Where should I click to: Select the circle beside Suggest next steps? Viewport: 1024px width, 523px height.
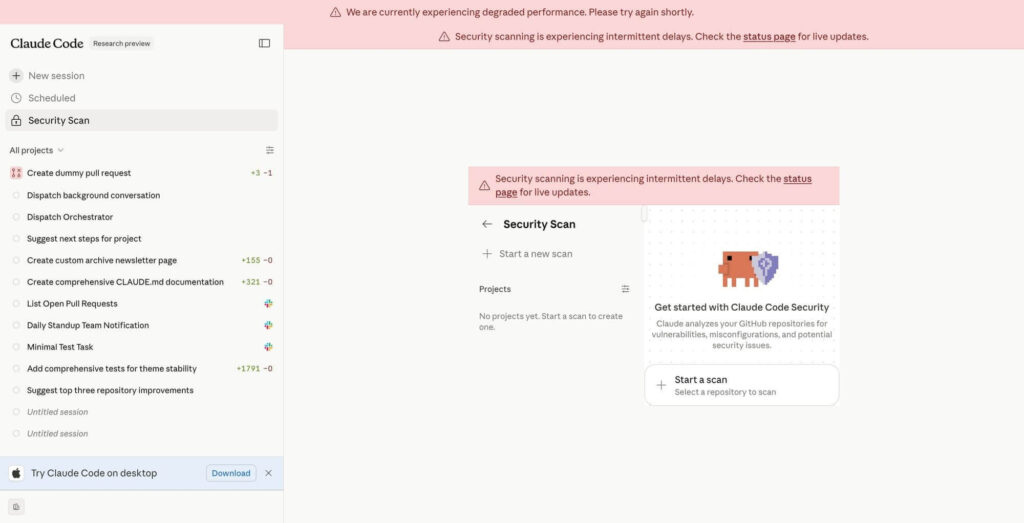coord(16,238)
